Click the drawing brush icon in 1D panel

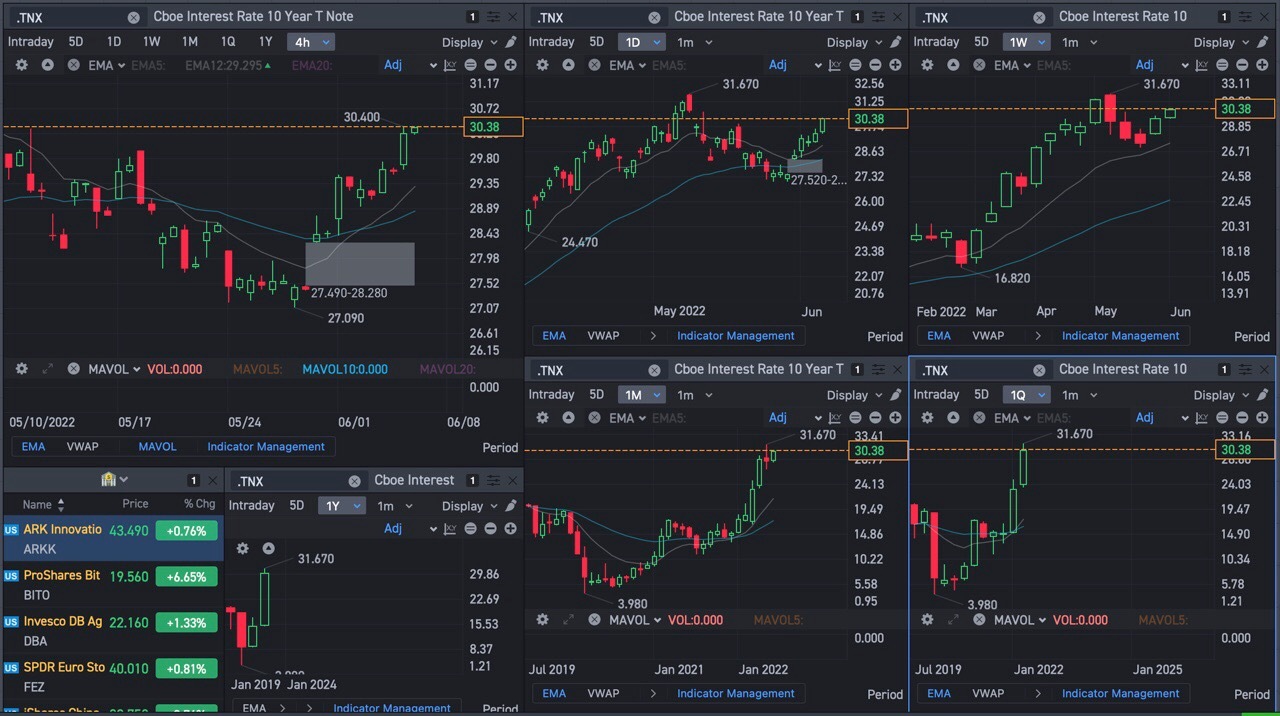pyautogui.click(x=895, y=42)
